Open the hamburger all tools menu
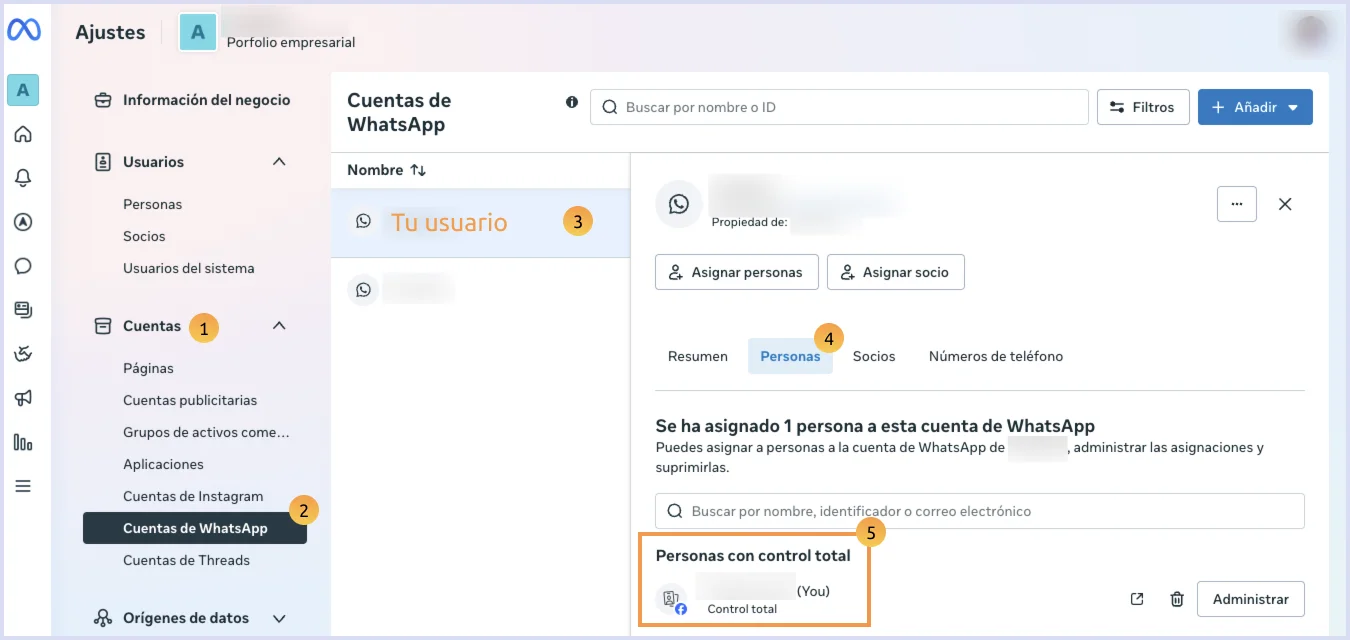This screenshot has width=1350, height=640. tap(23, 486)
